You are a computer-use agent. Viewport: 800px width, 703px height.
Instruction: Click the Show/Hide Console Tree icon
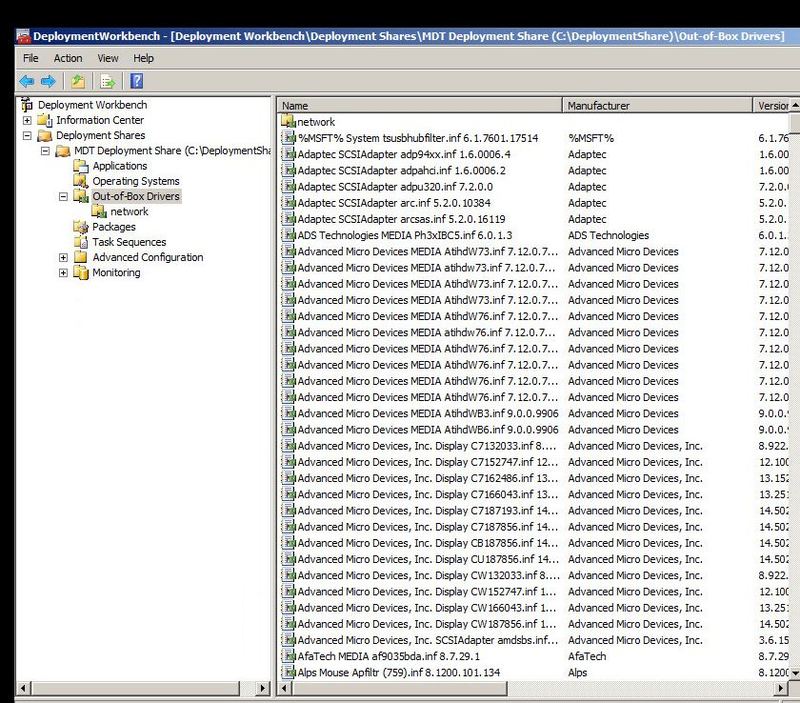pos(79,83)
